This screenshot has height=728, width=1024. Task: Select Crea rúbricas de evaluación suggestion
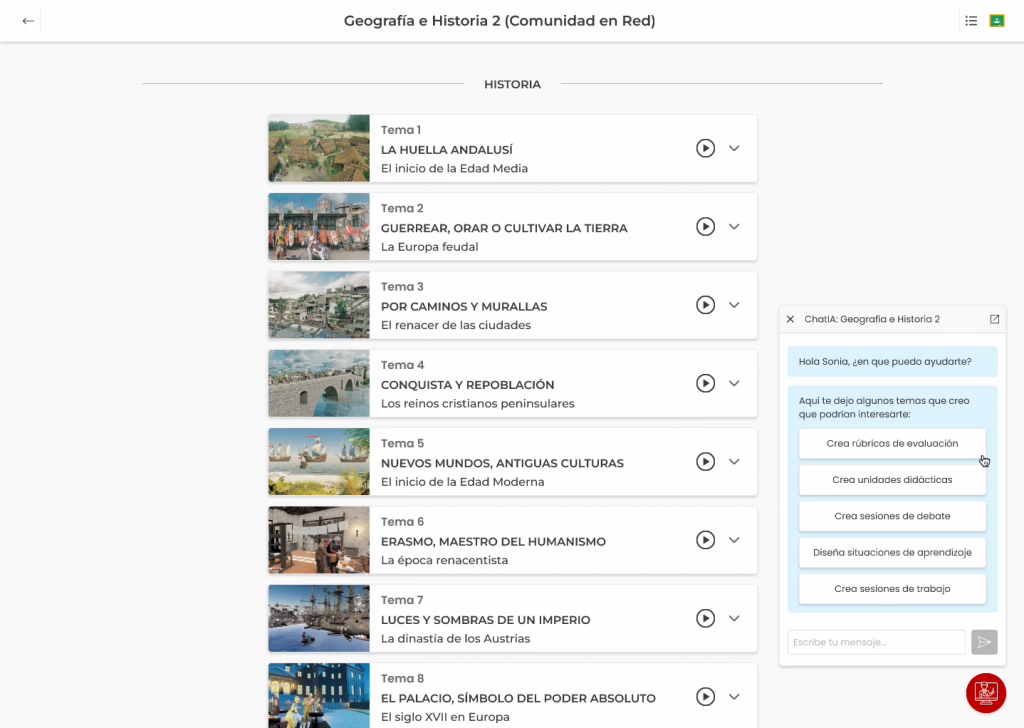coord(892,443)
